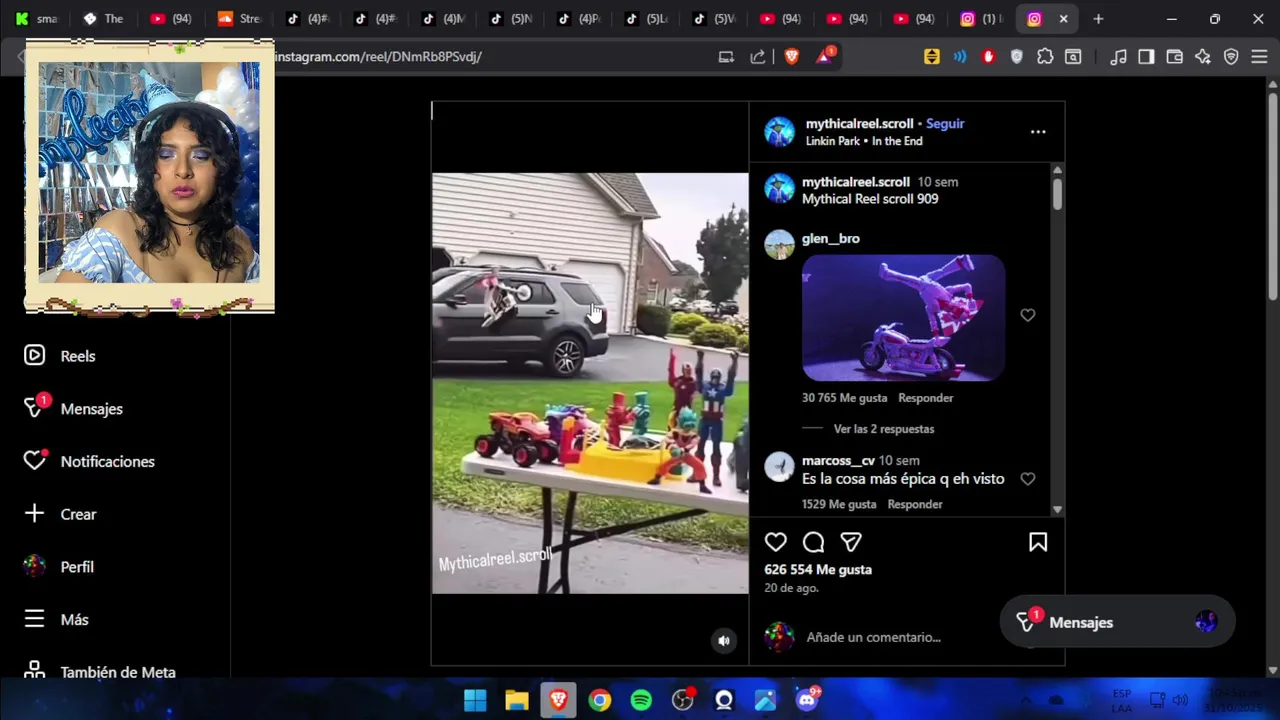Image resolution: width=1280 pixels, height=720 pixels.
Task: Open Brave Leo AI sparkle icon
Action: [x=1203, y=57]
